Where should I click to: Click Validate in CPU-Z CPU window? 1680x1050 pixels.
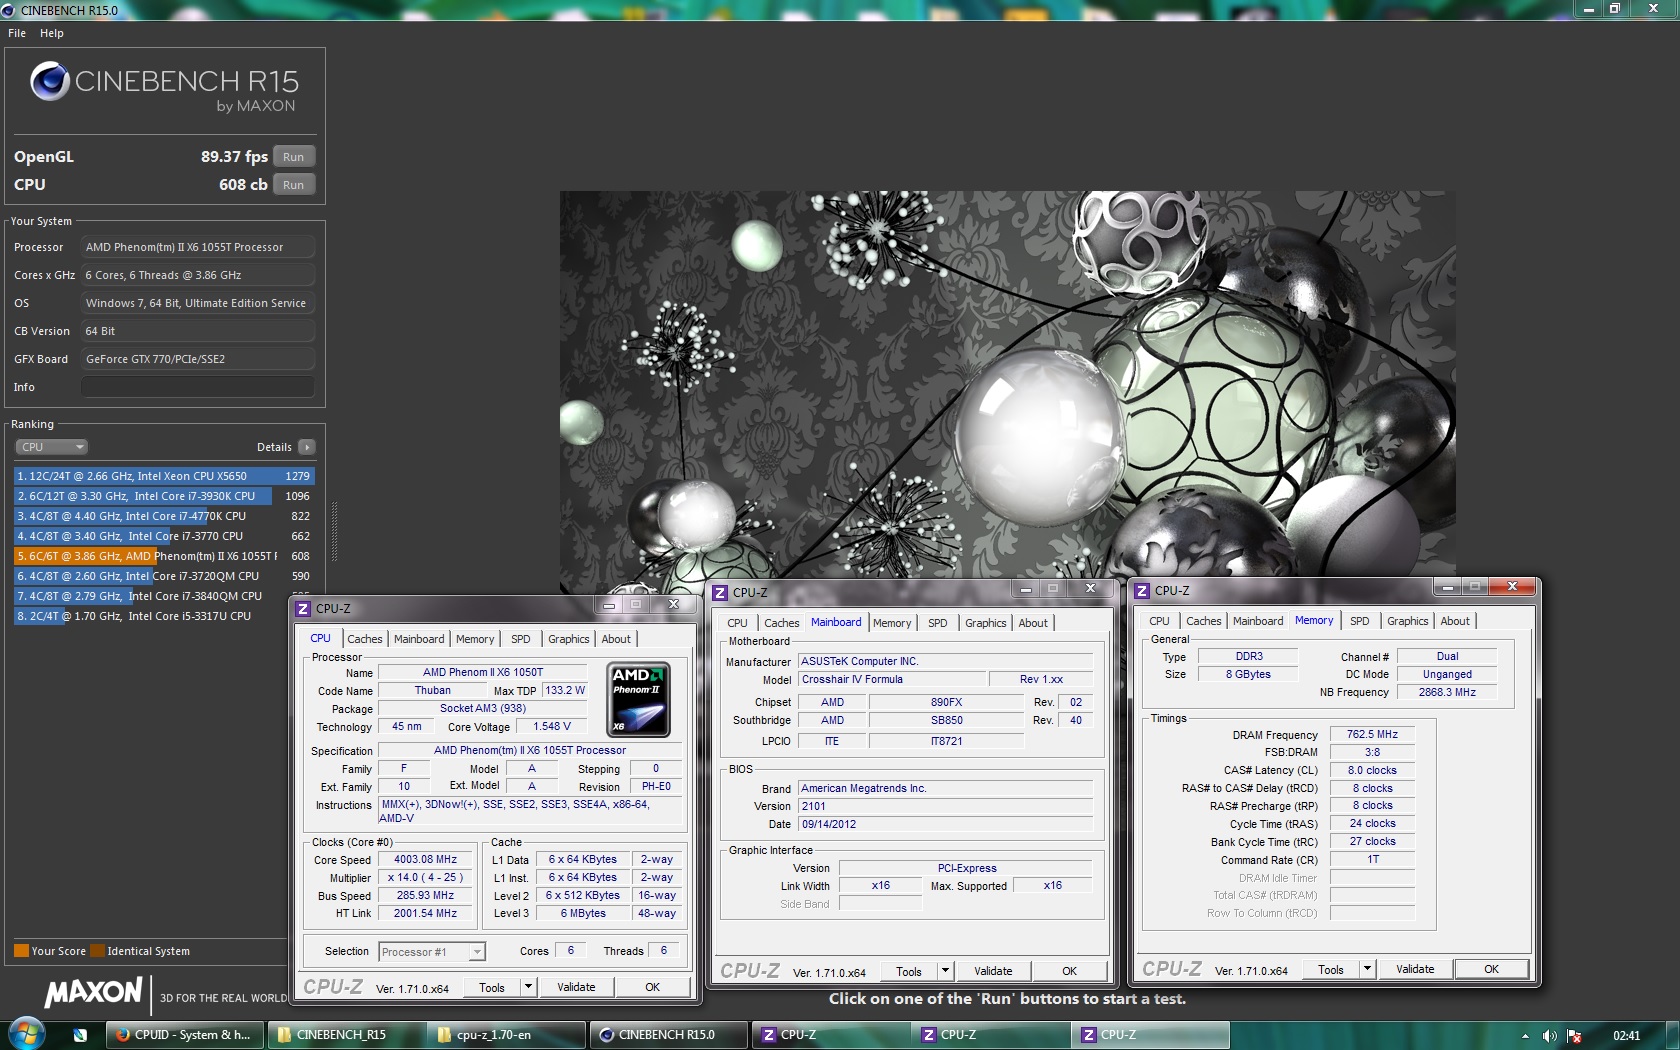pos(576,987)
